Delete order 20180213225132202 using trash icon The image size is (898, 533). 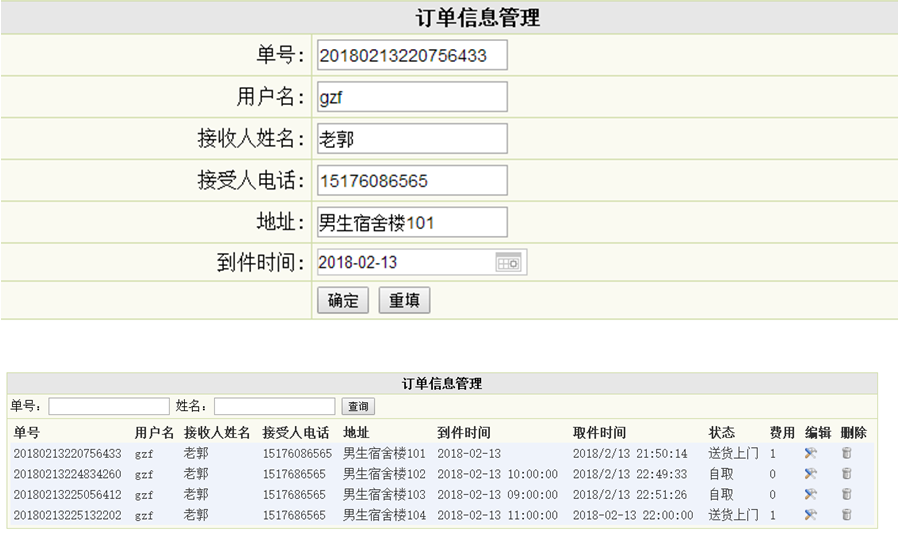846,515
